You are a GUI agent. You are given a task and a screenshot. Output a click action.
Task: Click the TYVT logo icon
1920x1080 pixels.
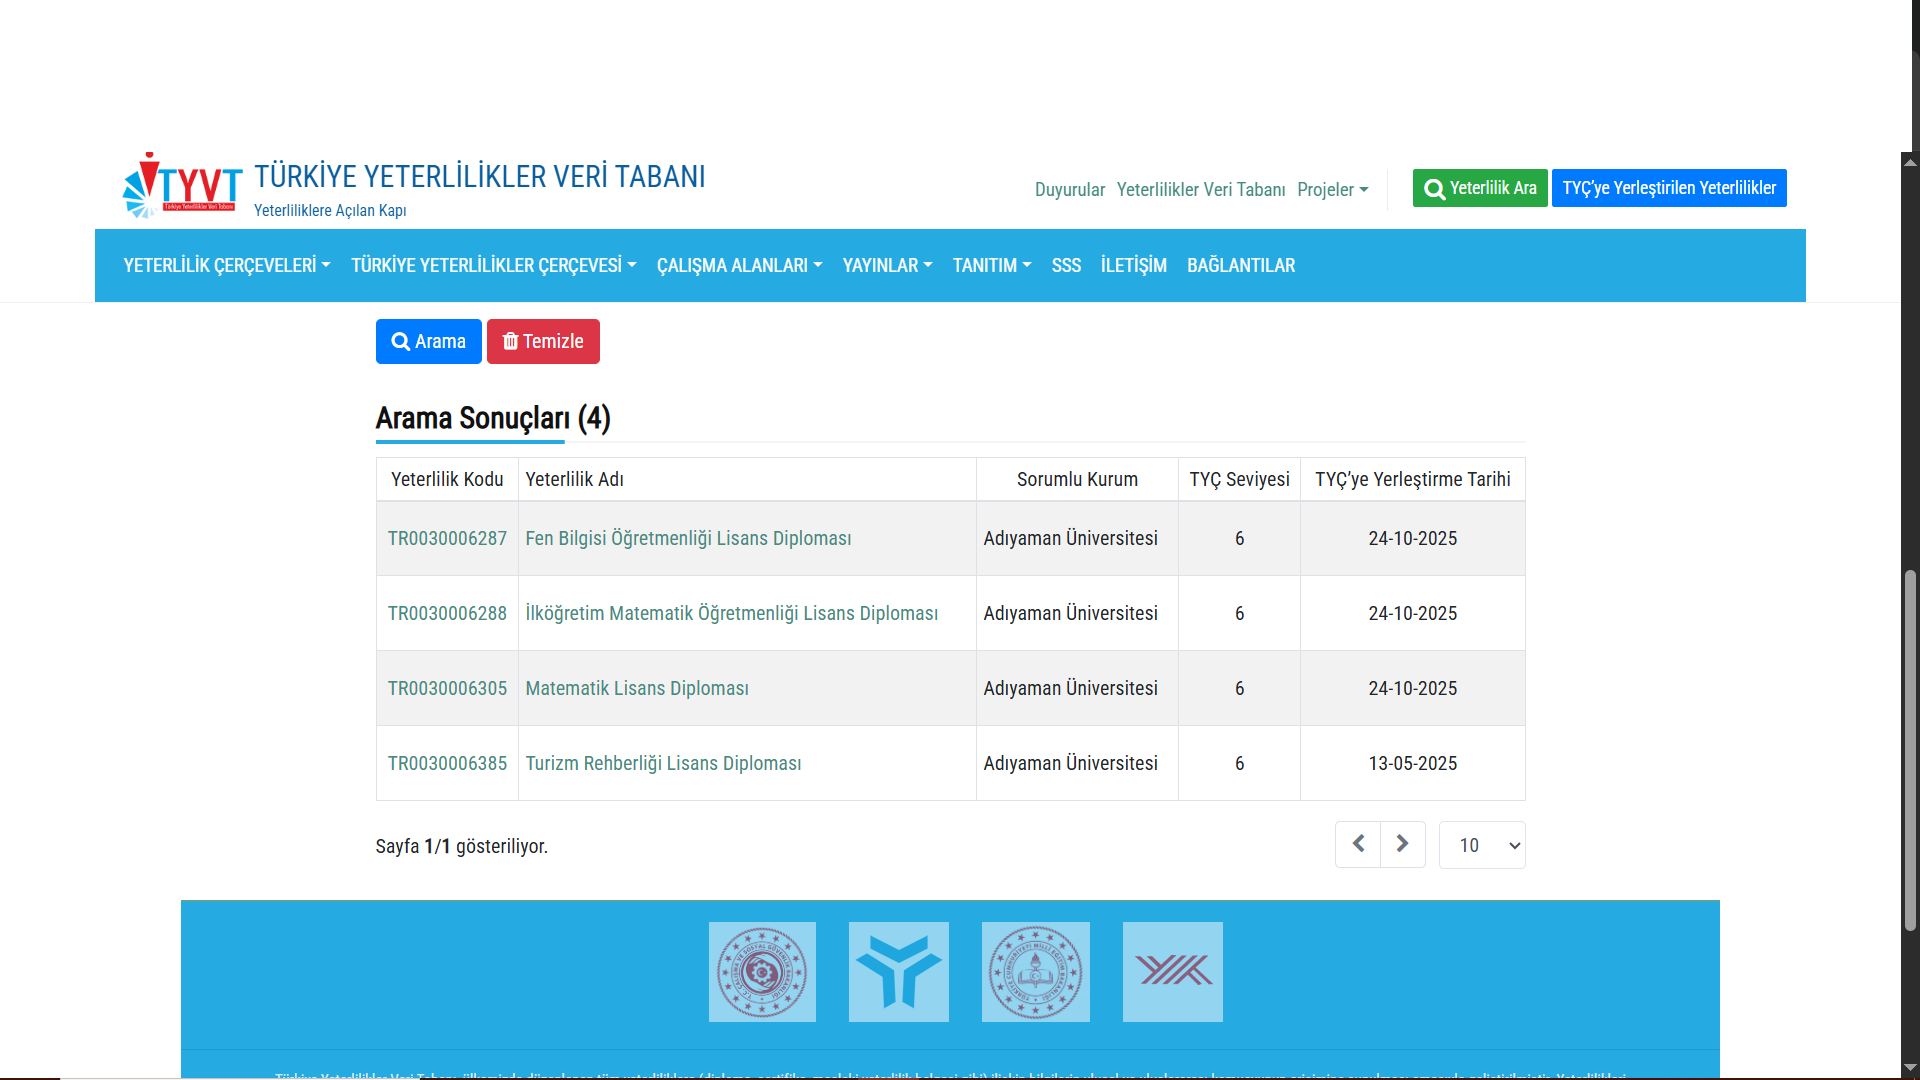tap(181, 186)
